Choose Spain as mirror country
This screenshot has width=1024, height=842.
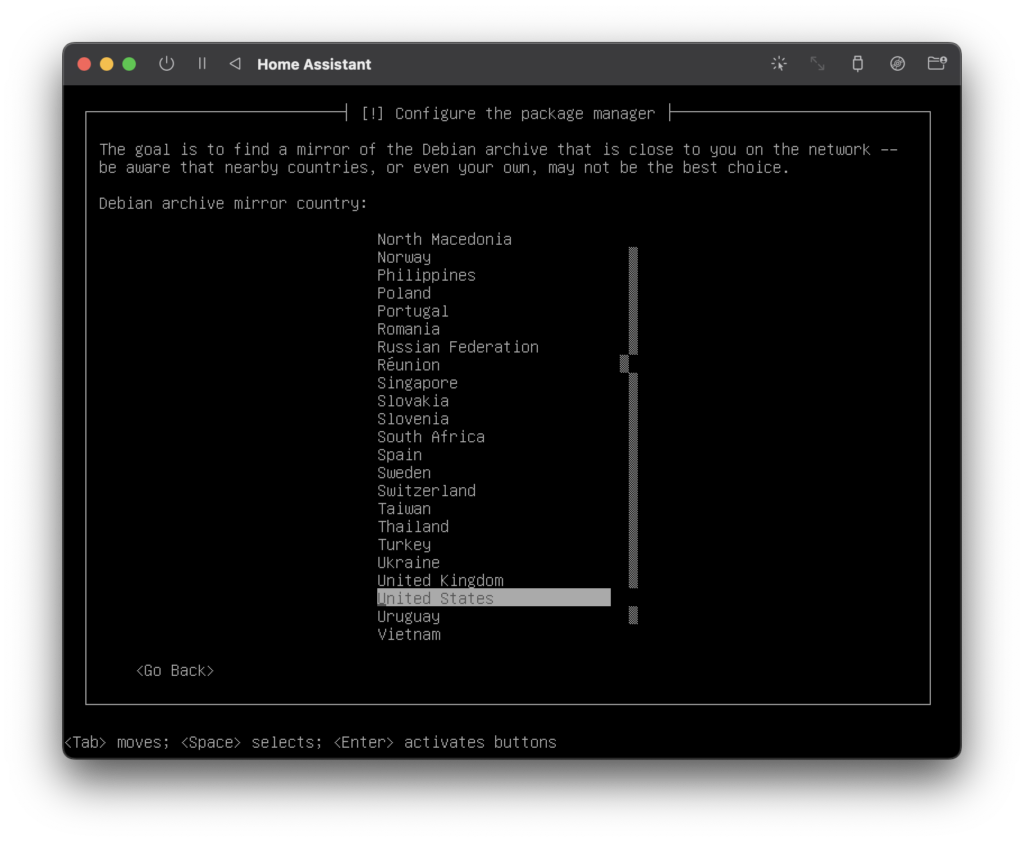point(399,455)
